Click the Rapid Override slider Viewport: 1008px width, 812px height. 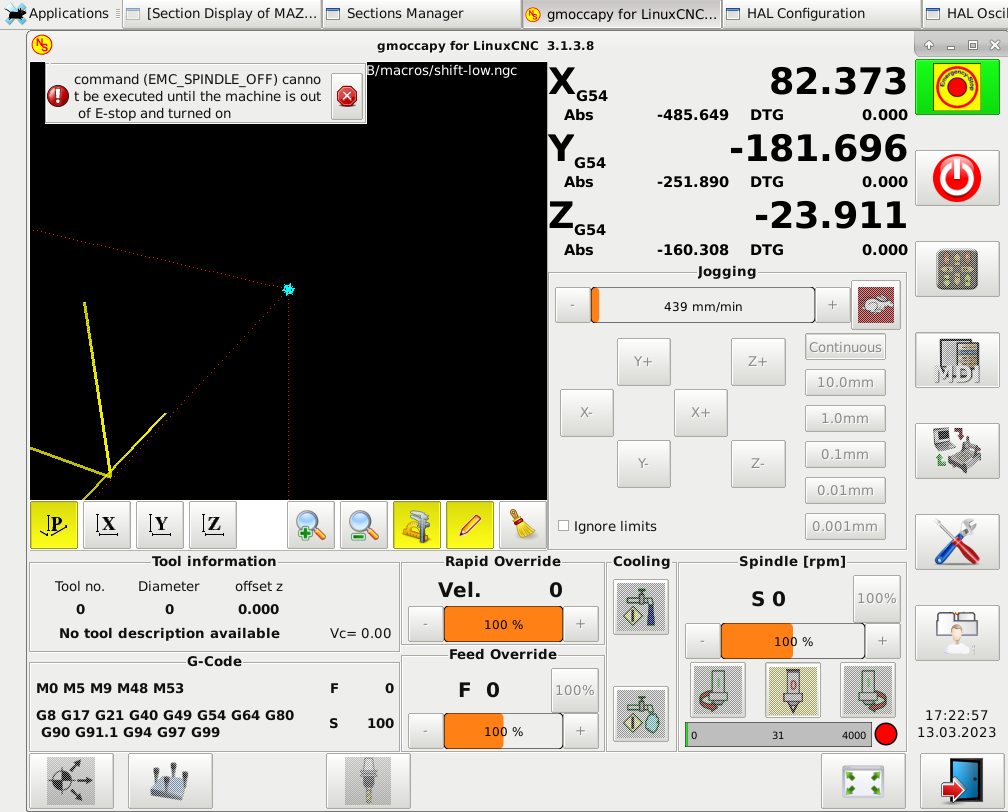(503, 624)
